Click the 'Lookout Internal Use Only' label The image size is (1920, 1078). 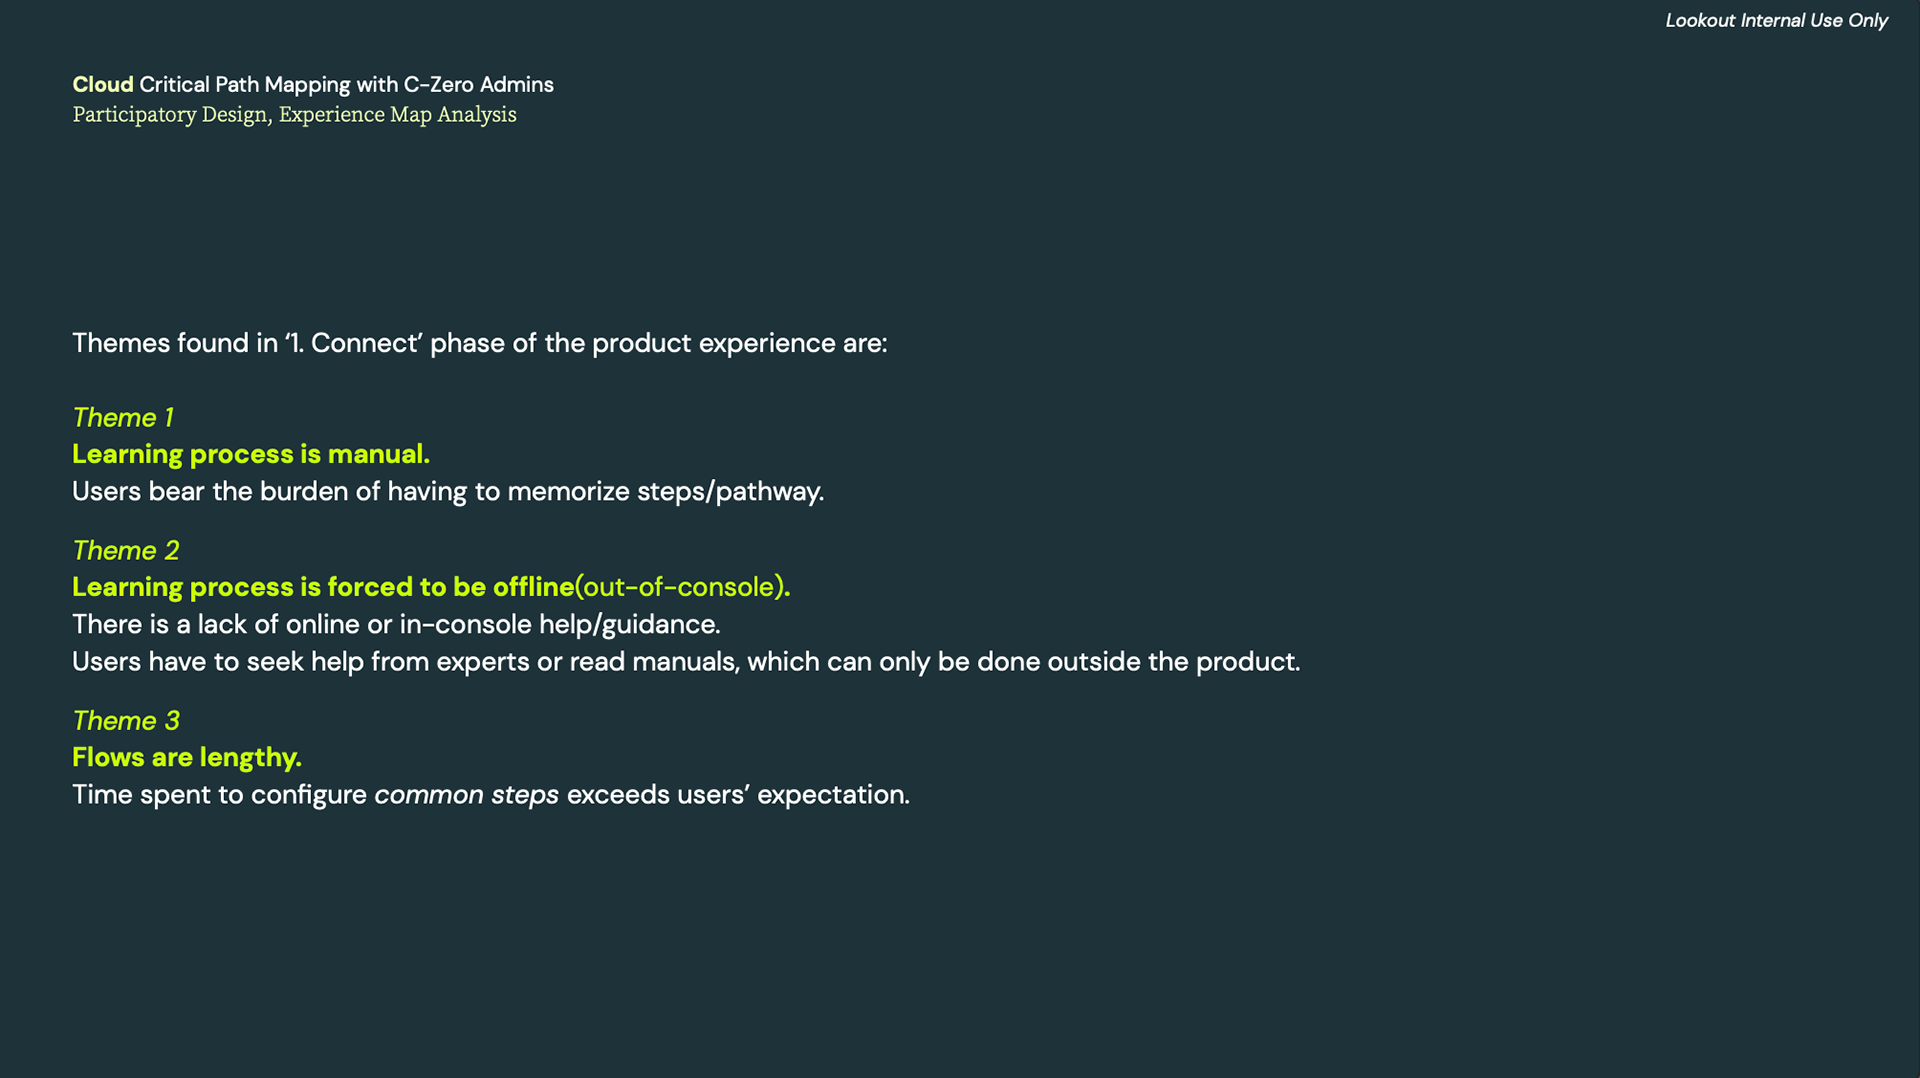pyautogui.click(x=1776, y=21)
